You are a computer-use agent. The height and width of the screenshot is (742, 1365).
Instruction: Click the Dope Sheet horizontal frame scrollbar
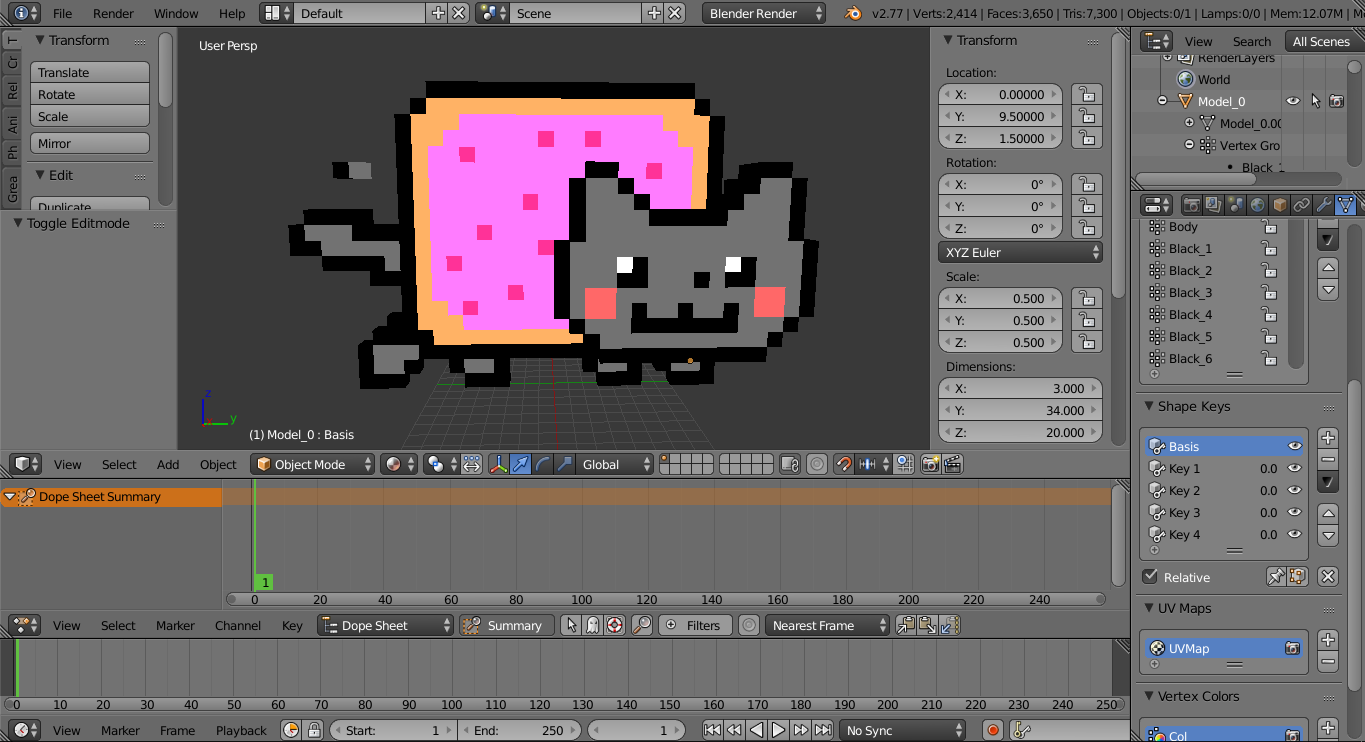tap(665, 599)
